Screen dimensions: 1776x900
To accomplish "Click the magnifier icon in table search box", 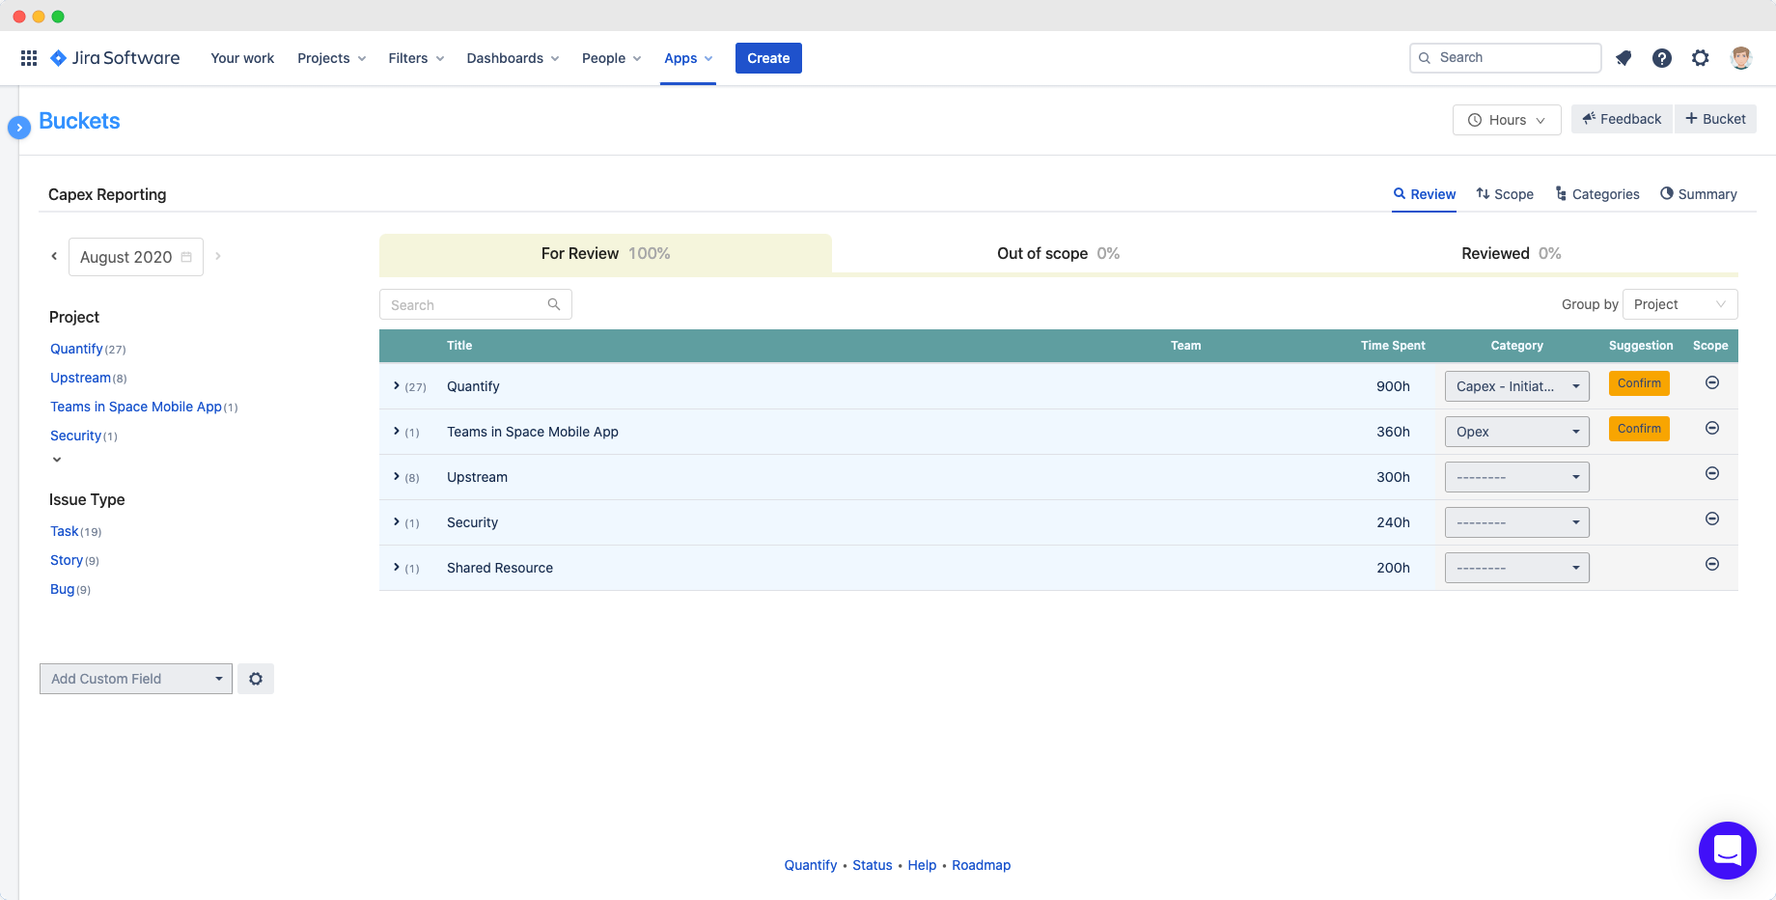I will [x=554, y=304].
